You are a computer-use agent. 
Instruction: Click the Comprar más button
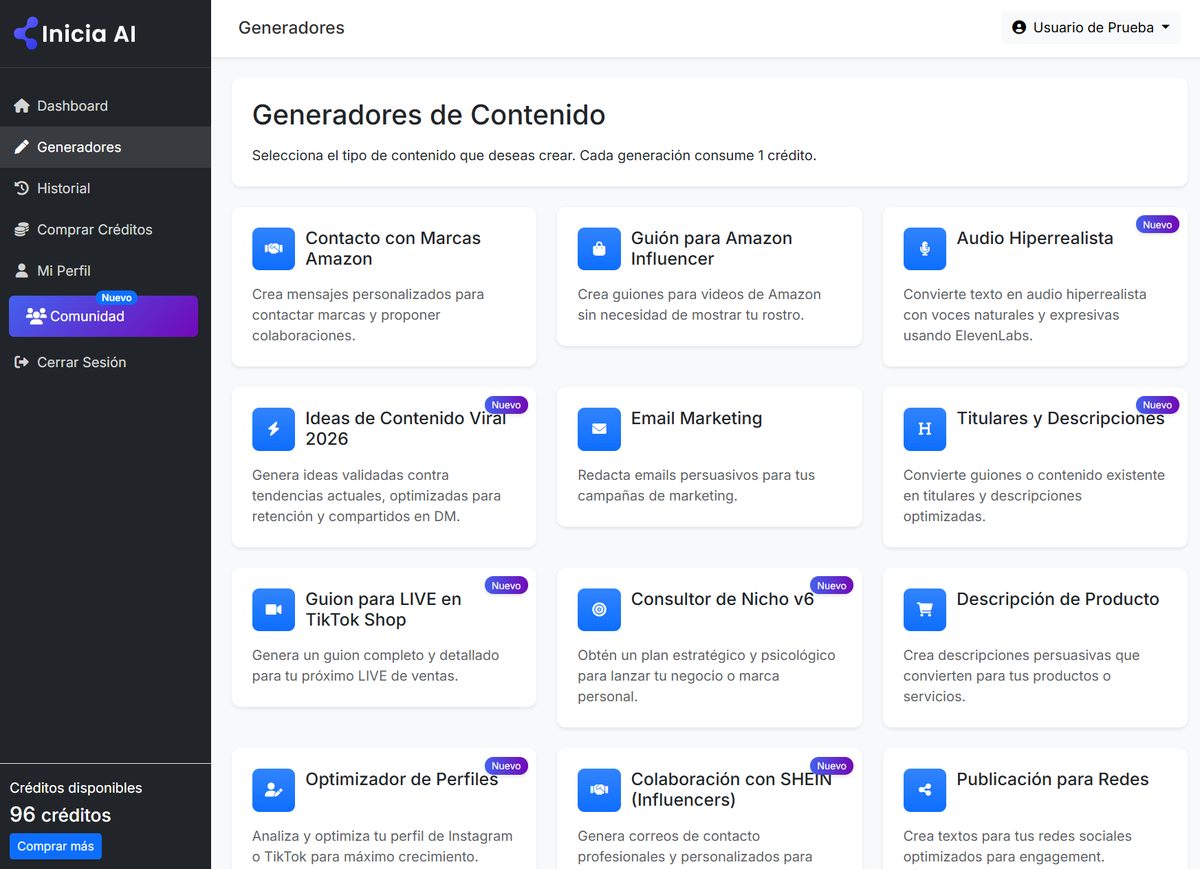click(55, 846)
